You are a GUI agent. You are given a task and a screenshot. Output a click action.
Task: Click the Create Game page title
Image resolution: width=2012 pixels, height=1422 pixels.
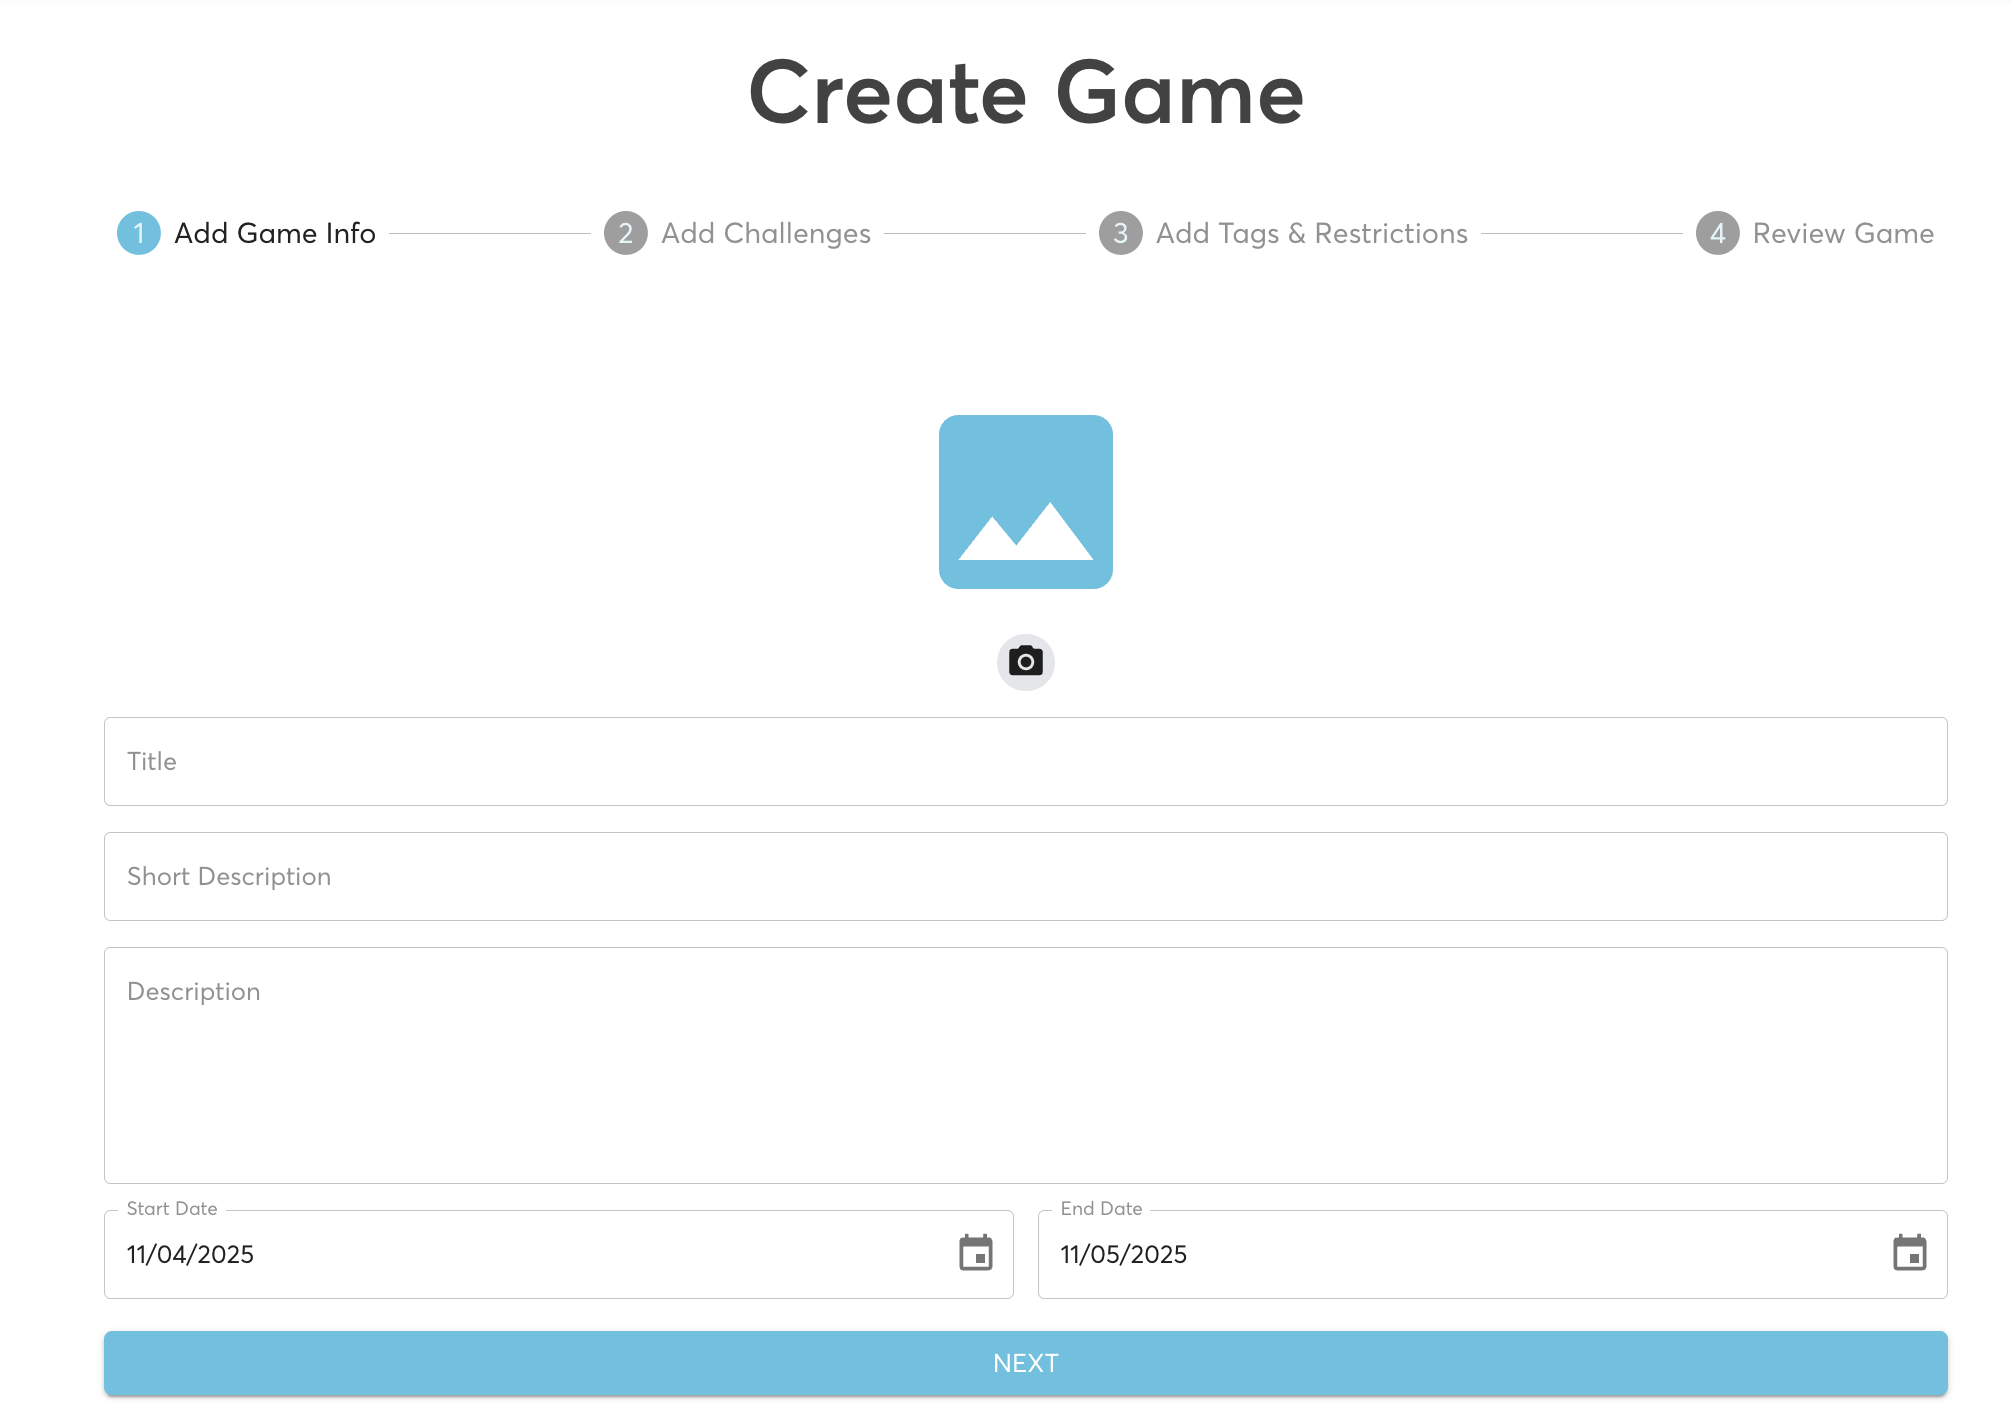[1024, 93]
